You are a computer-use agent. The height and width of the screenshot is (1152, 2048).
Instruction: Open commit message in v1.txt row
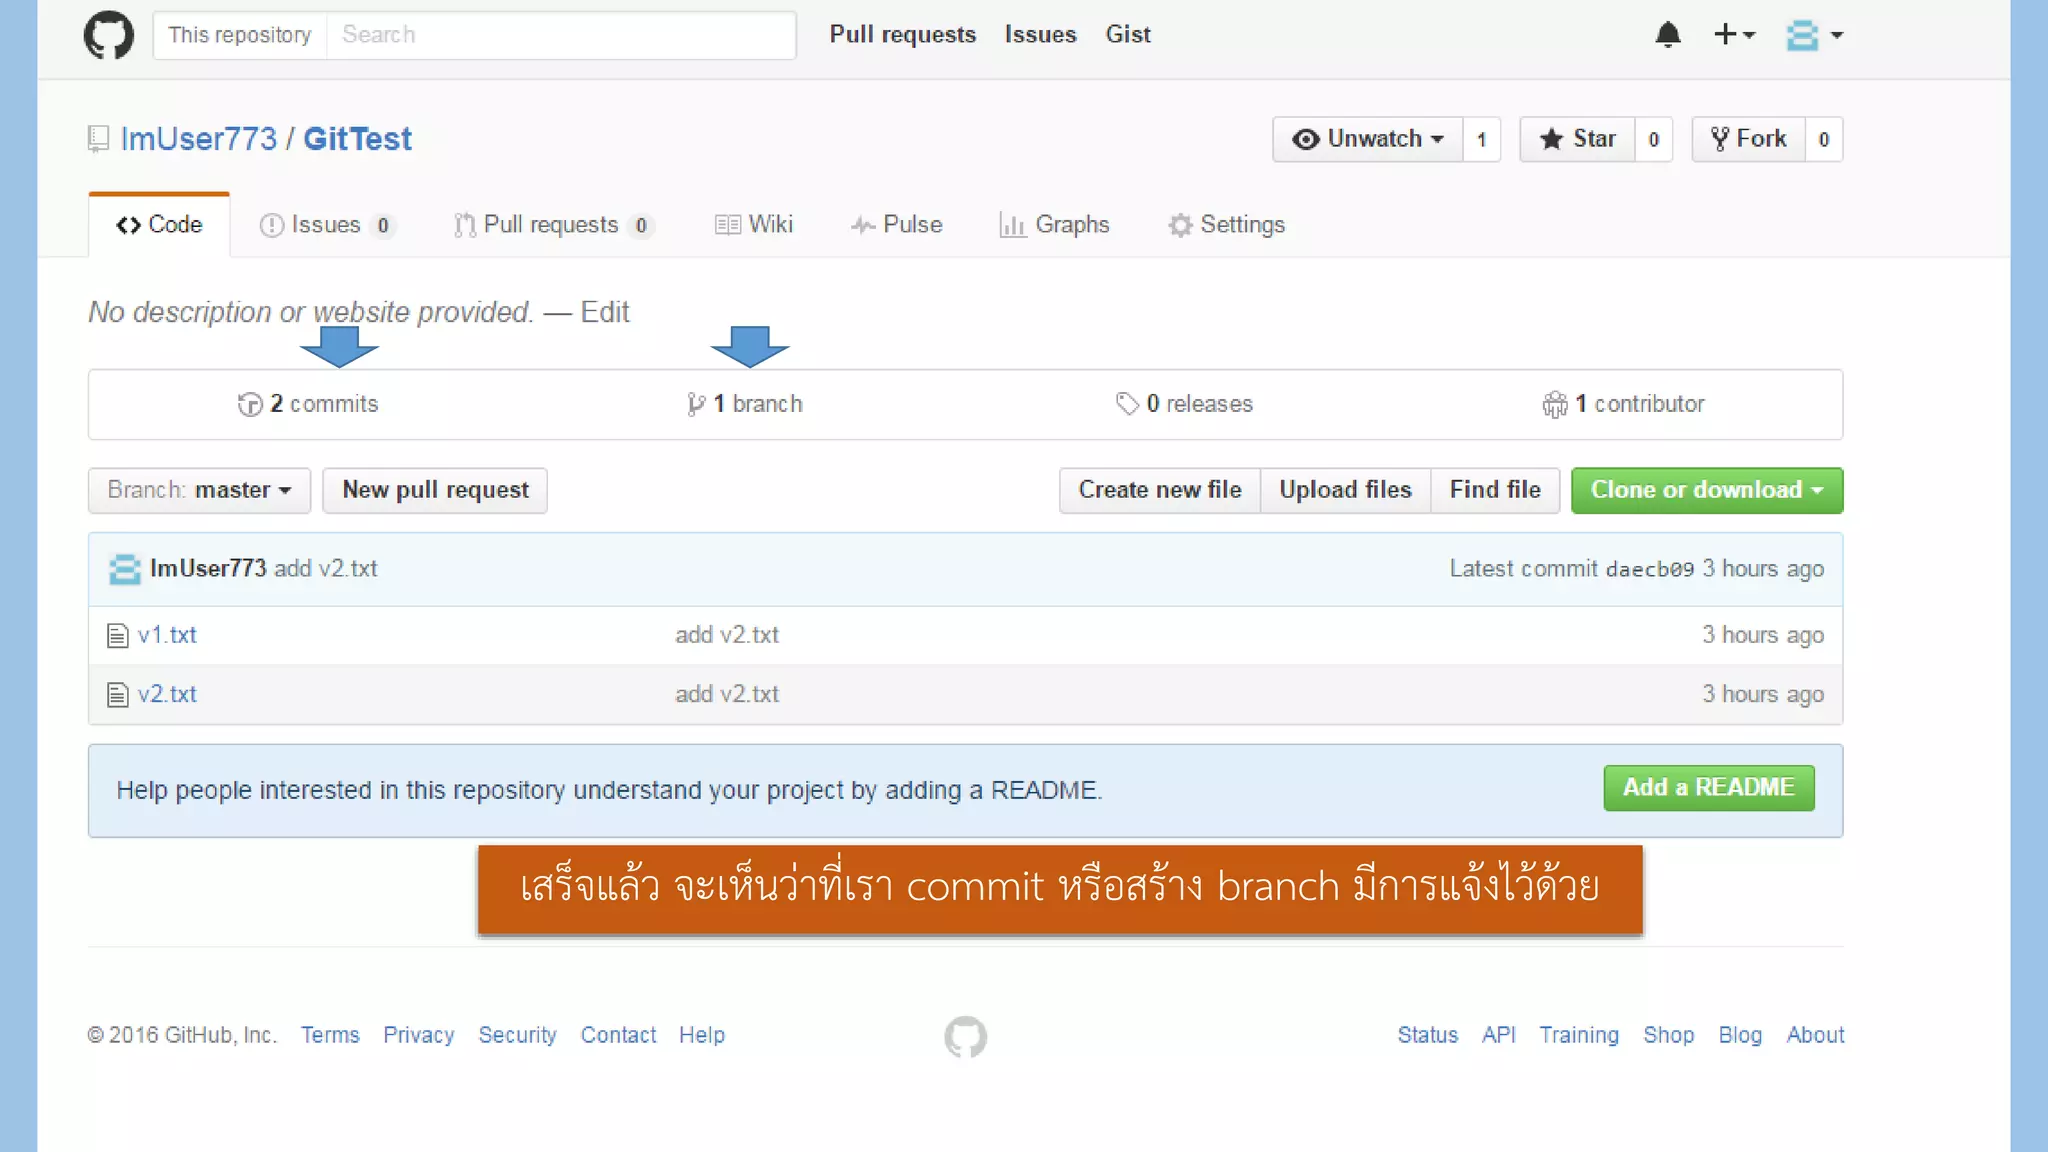[x=727, y=635]
